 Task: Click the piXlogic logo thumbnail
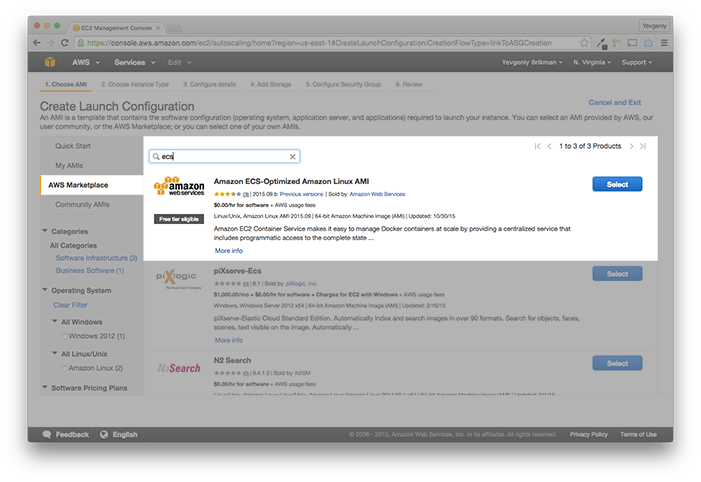click(176, 278)
